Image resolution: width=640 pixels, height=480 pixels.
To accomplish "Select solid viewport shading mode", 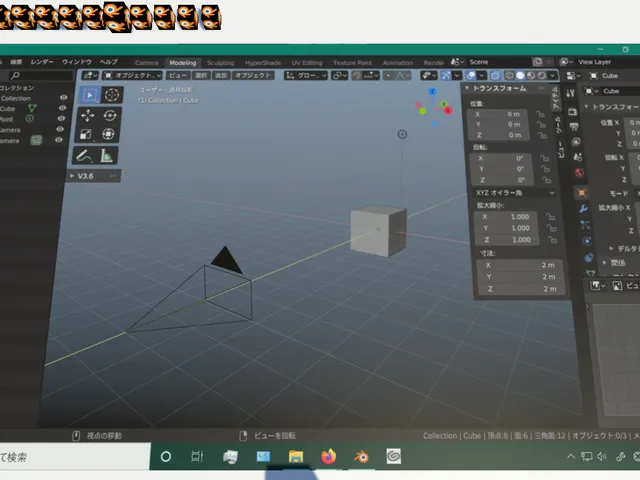I will point(520,76).
